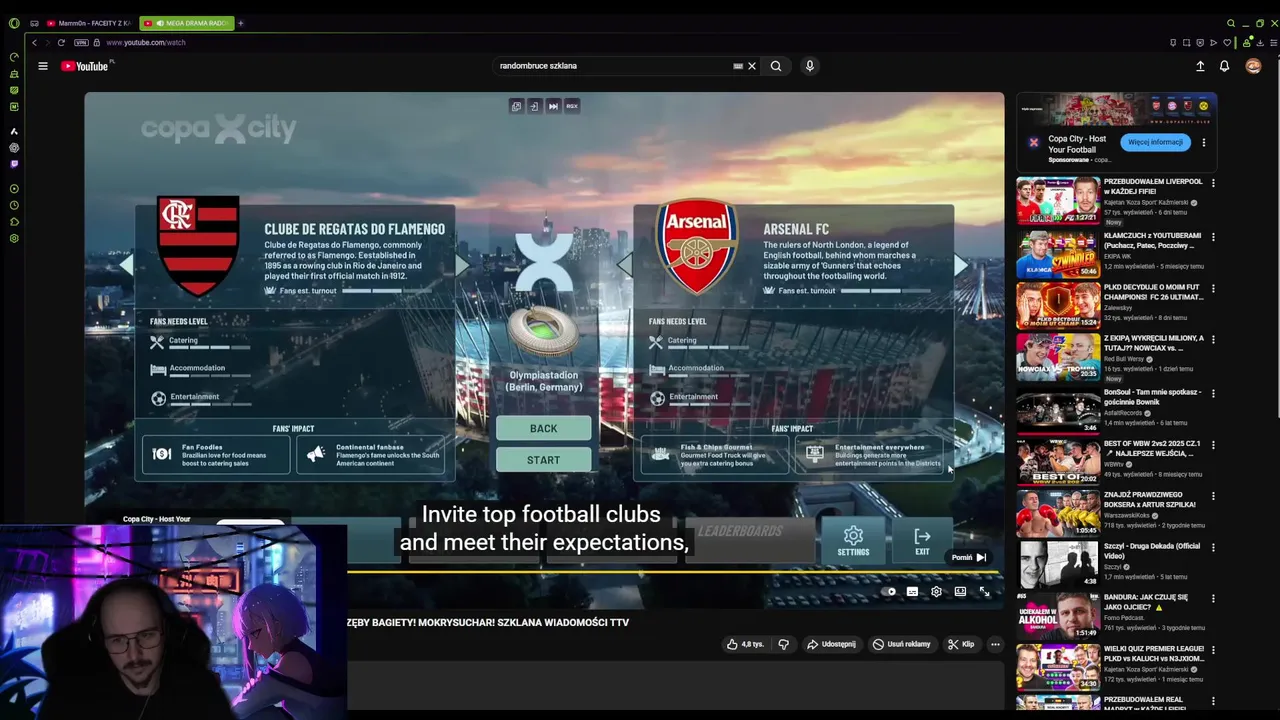
Task: Click right arrow next to Arsenal FC
Action: (x=961, y=265)
